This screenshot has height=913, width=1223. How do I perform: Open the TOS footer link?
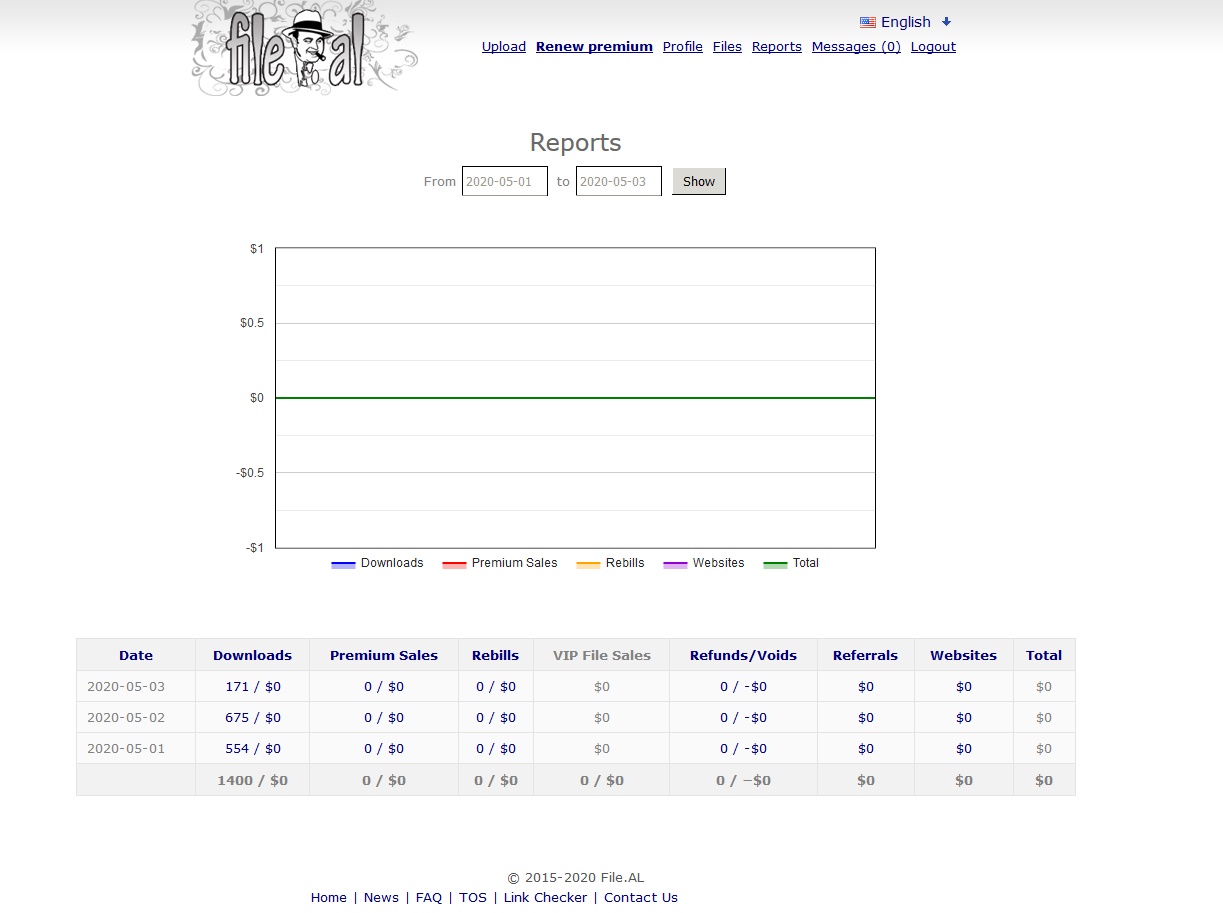coord(473,897)
